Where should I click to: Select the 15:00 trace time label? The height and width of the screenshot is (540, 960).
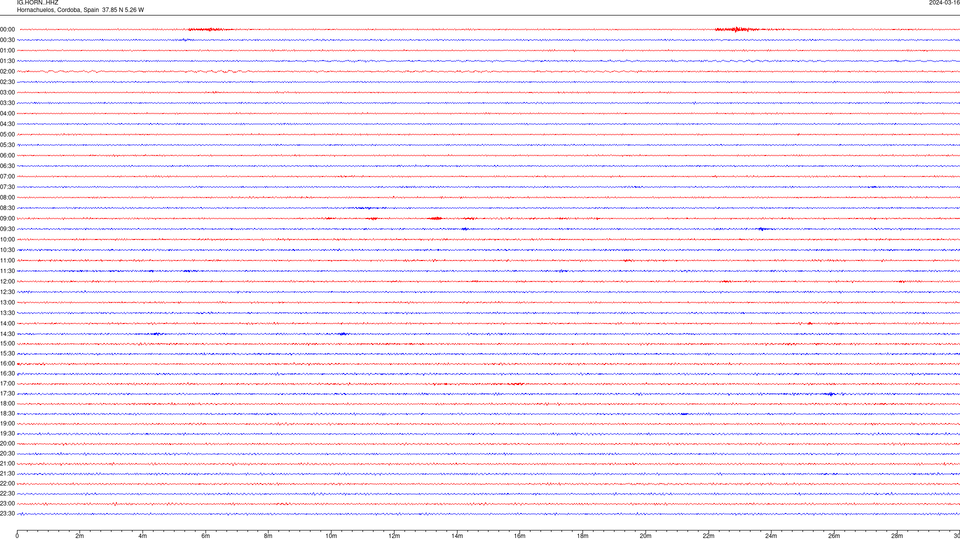[7, 343]
